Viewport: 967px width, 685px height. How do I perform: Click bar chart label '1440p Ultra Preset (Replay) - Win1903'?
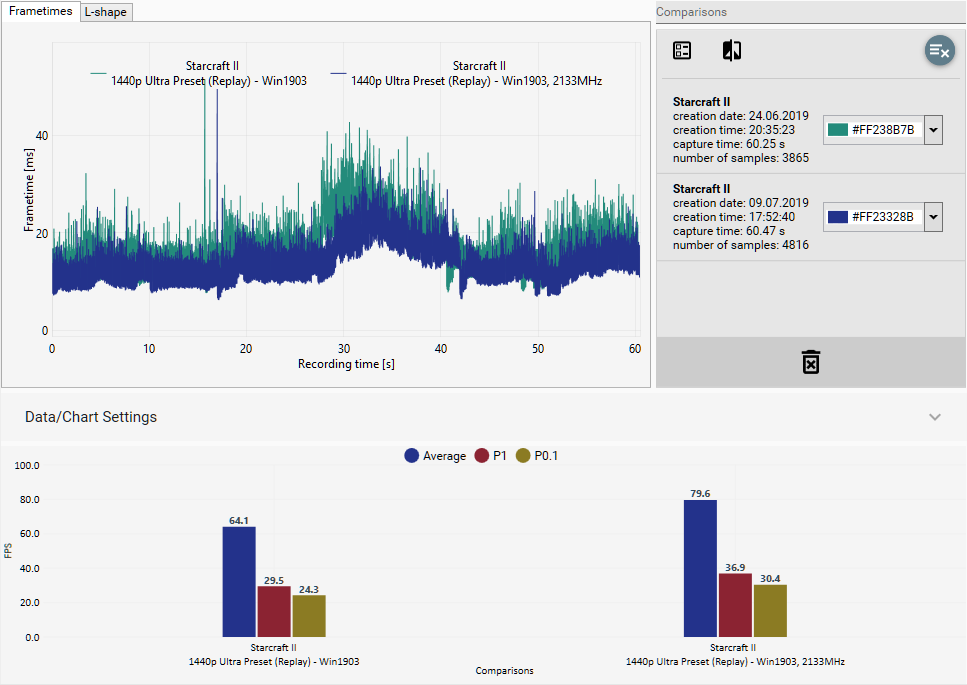[274, 662]
